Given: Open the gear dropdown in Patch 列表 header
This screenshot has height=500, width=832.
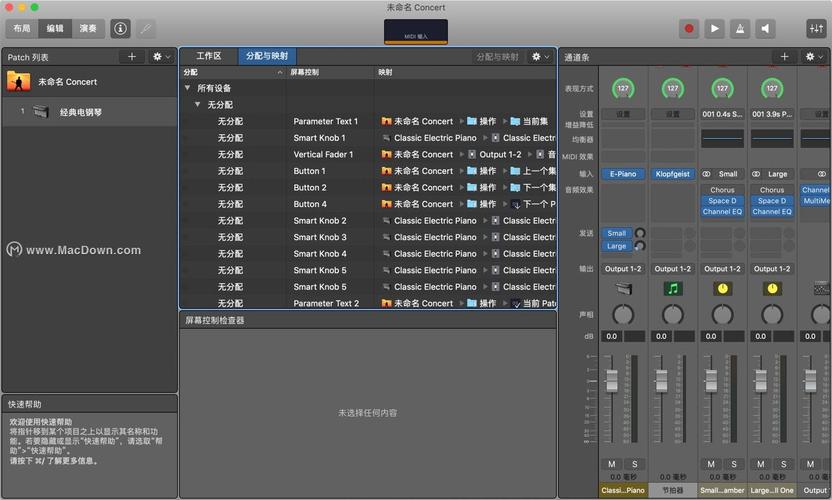Looking at the screenshot, I should 160,57.
